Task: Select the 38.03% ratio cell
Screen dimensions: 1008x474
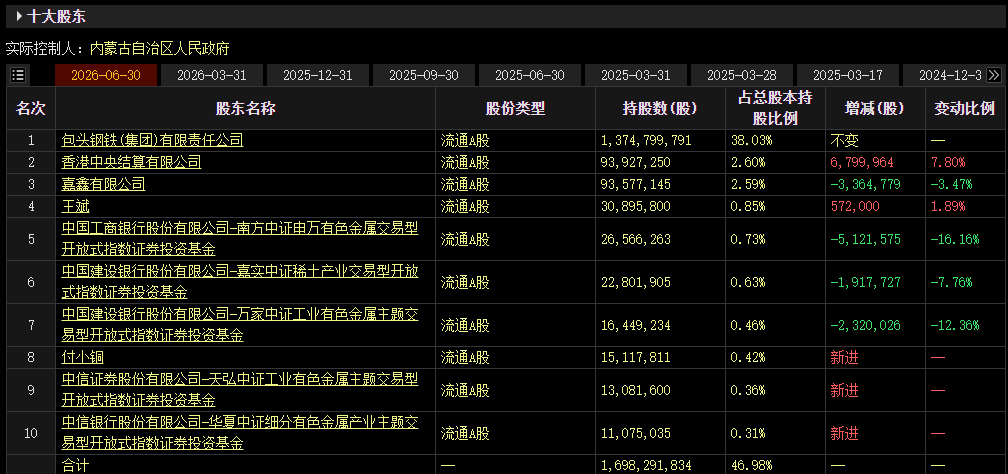Action: coord(752,140)
